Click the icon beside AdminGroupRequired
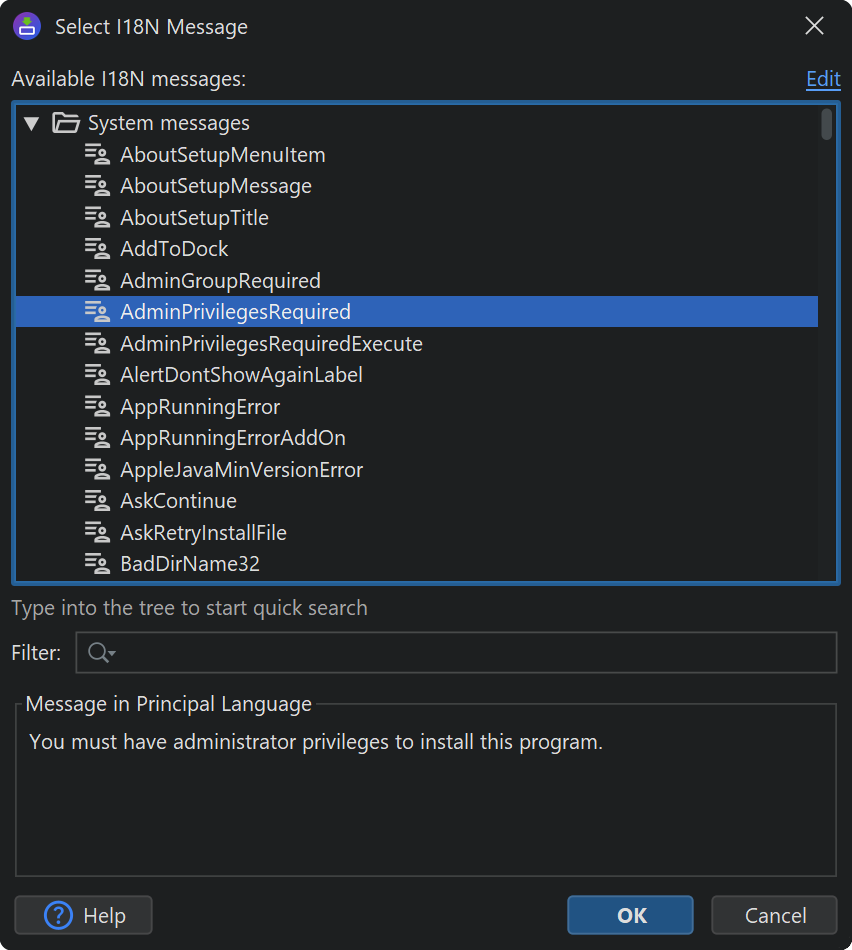Screen dimensions: 852x950 point(97,280)
